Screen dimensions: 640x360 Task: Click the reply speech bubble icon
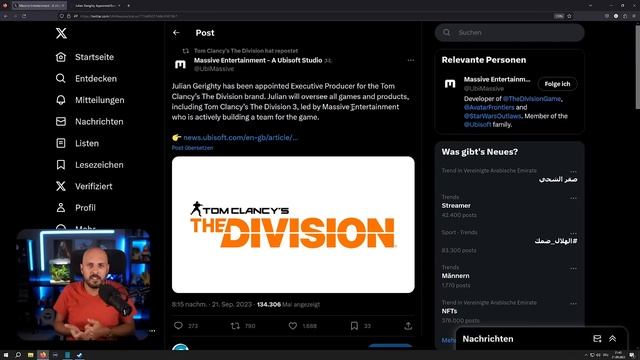coord(178,326)
